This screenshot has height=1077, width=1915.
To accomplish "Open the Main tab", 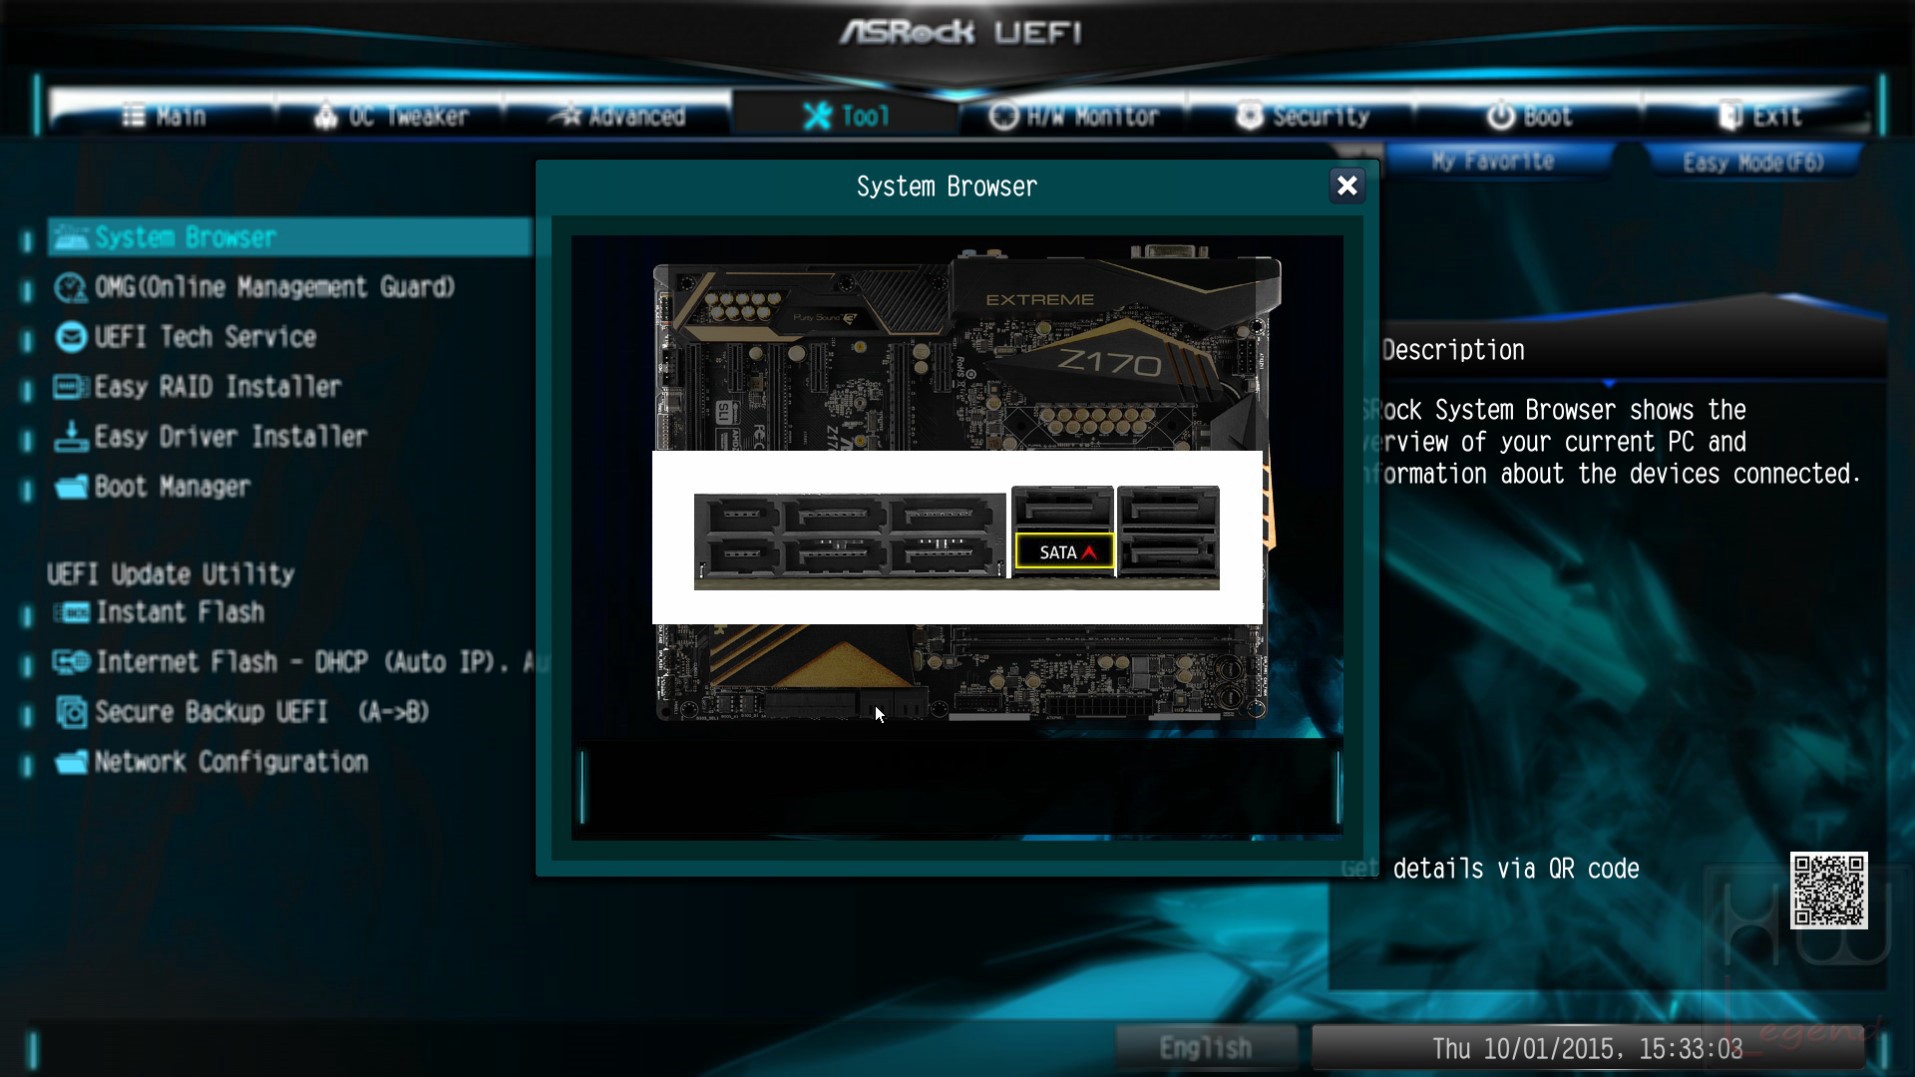I will [163, 116].
